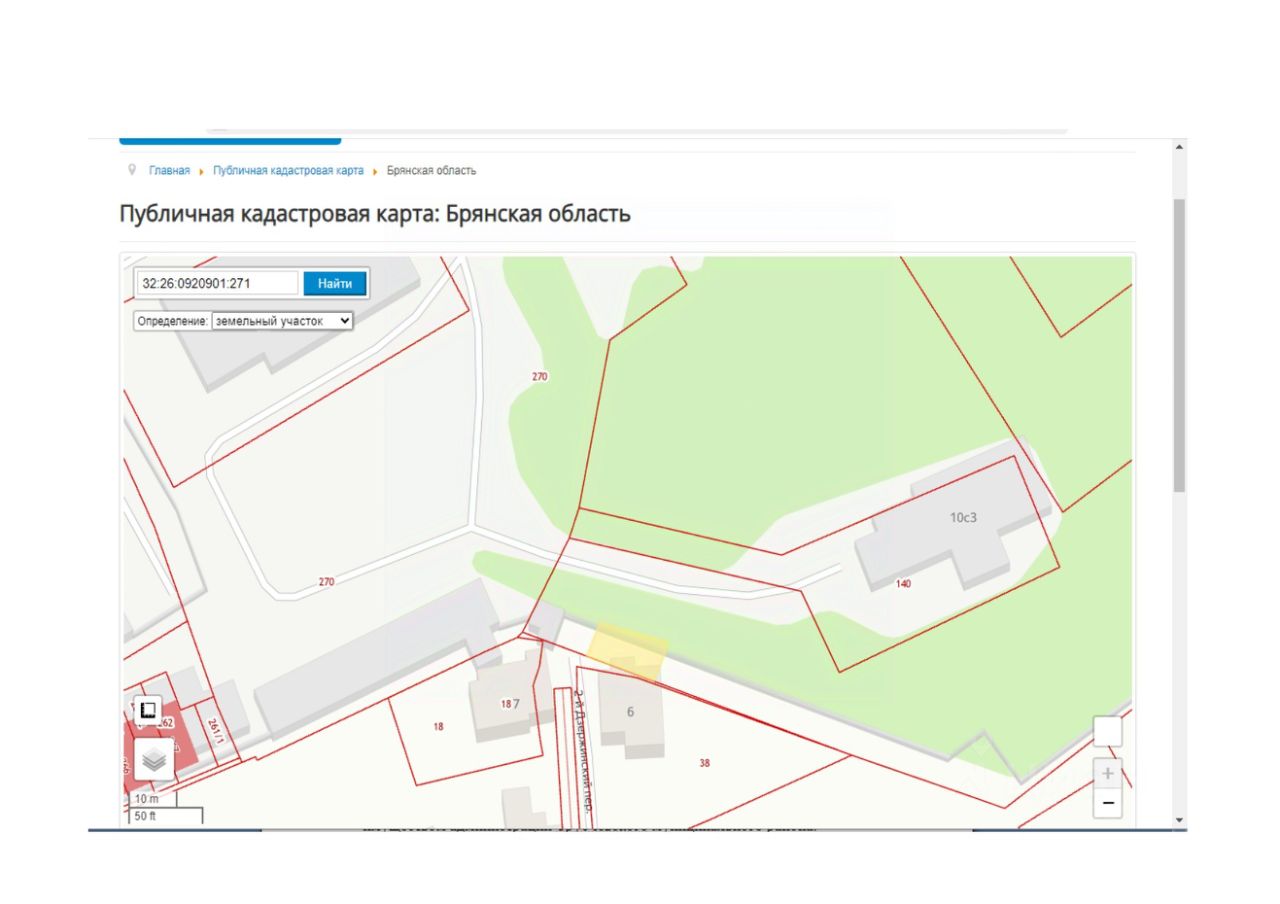Click the Найти search button
1280x904 pixels.
coord(335,284)
